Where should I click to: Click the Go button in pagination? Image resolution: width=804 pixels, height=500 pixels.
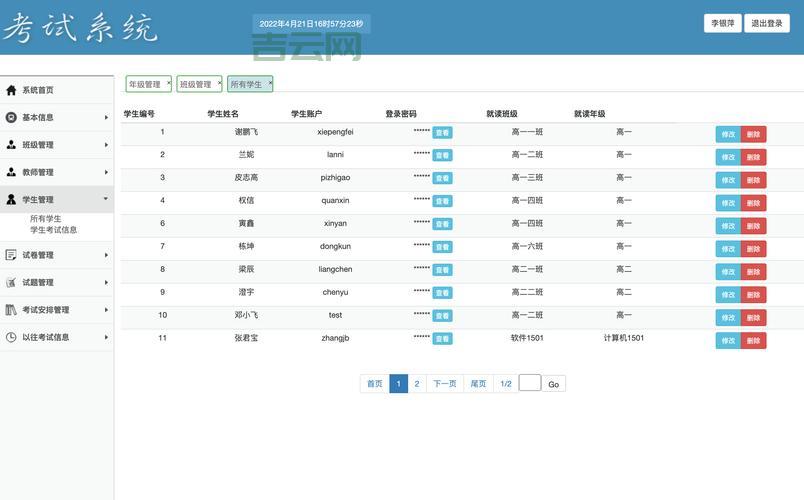(553, 384)
